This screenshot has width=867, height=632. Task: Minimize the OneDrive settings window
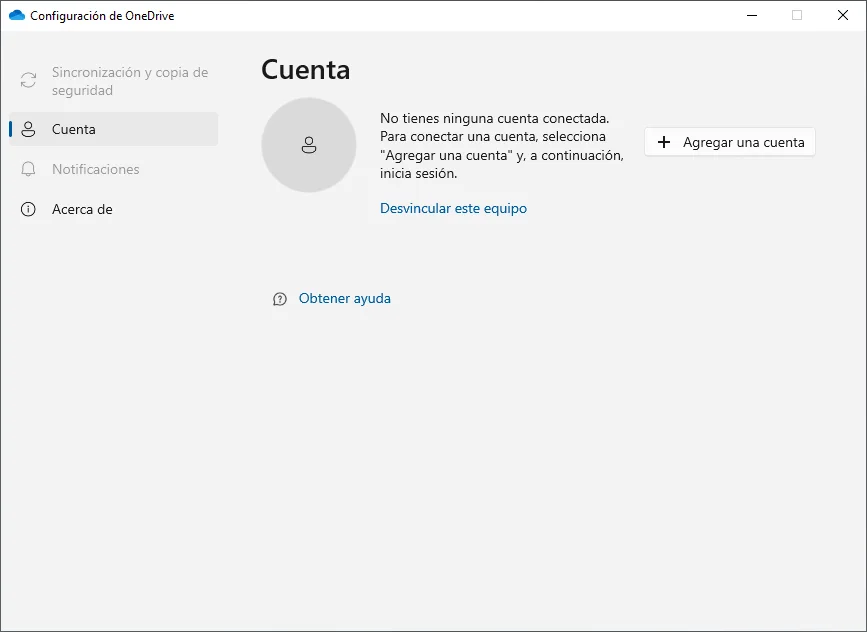(x=751, y=15)
